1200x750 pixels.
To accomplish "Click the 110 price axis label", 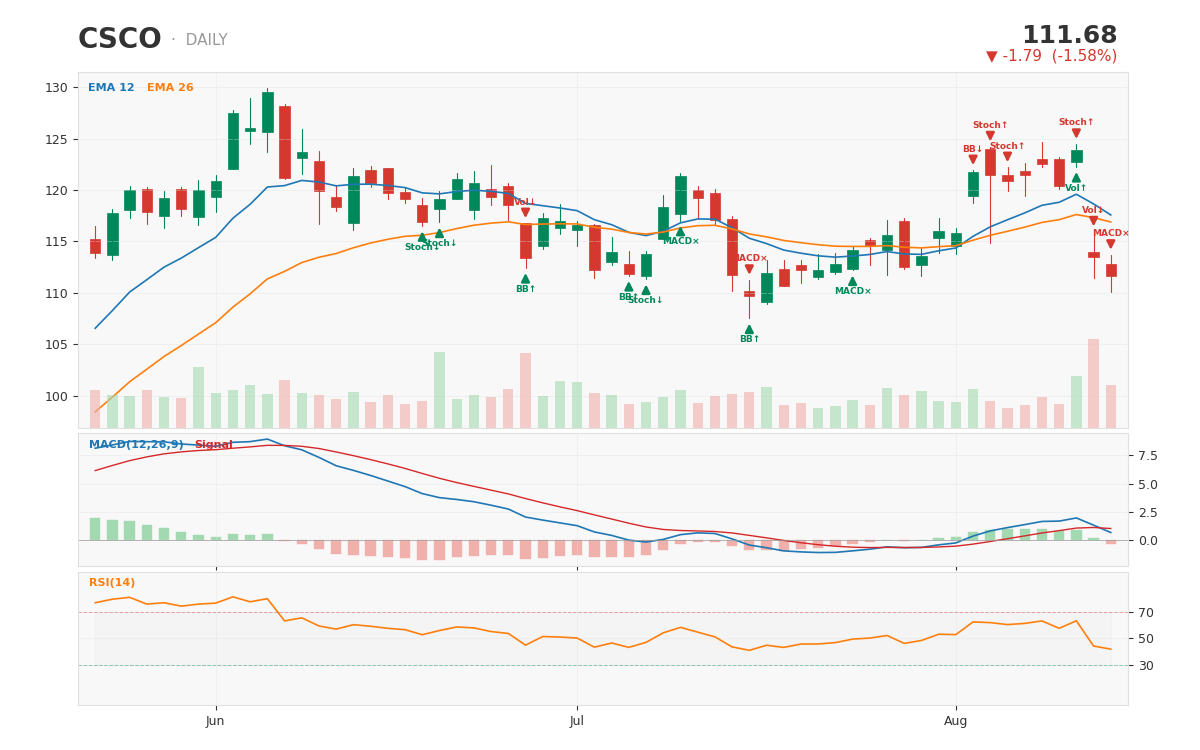I will click(x=56, y=293).
